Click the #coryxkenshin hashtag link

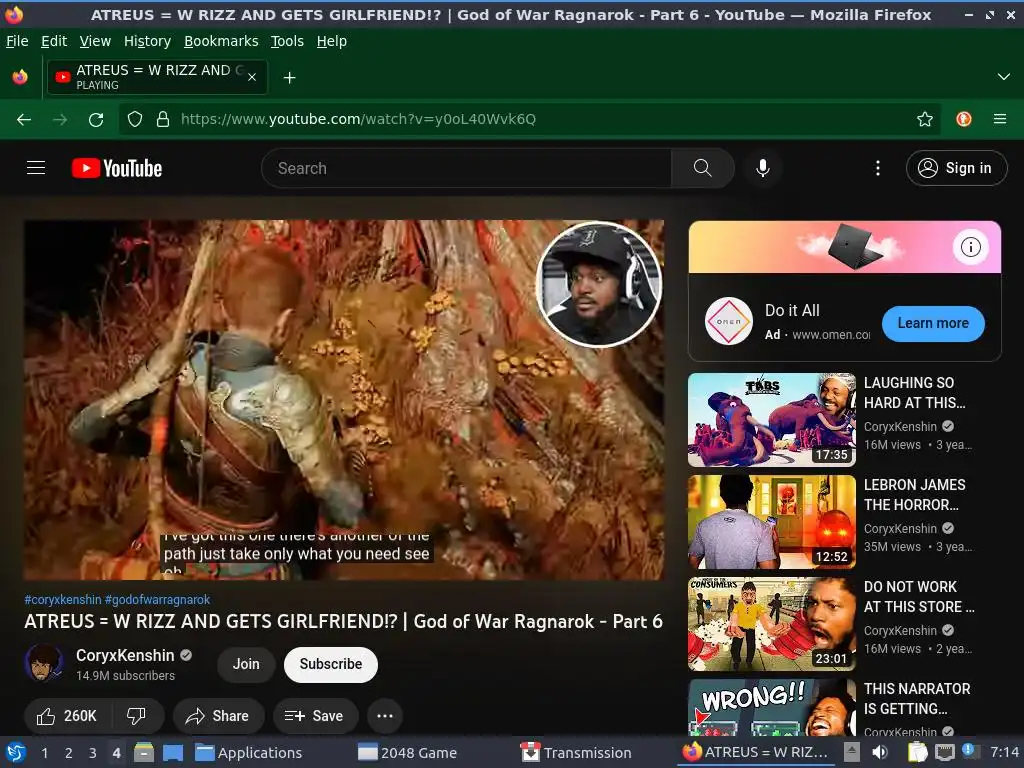[x=63, y=600]
